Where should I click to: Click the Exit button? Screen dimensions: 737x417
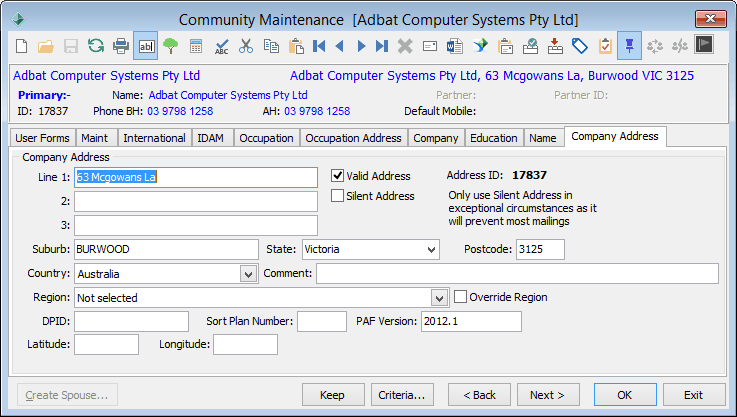[x=694, y=394]
